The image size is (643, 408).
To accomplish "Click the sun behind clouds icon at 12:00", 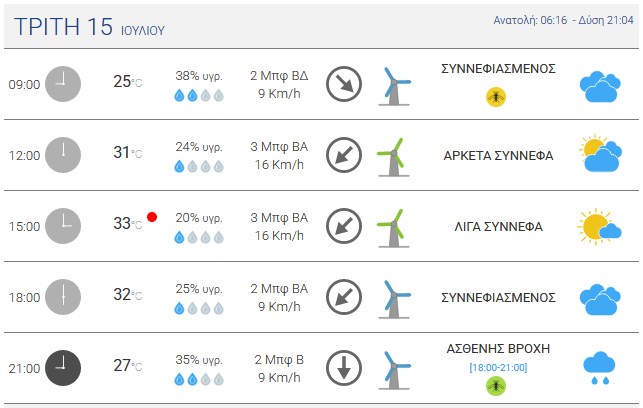I will [x=600, y=153].
